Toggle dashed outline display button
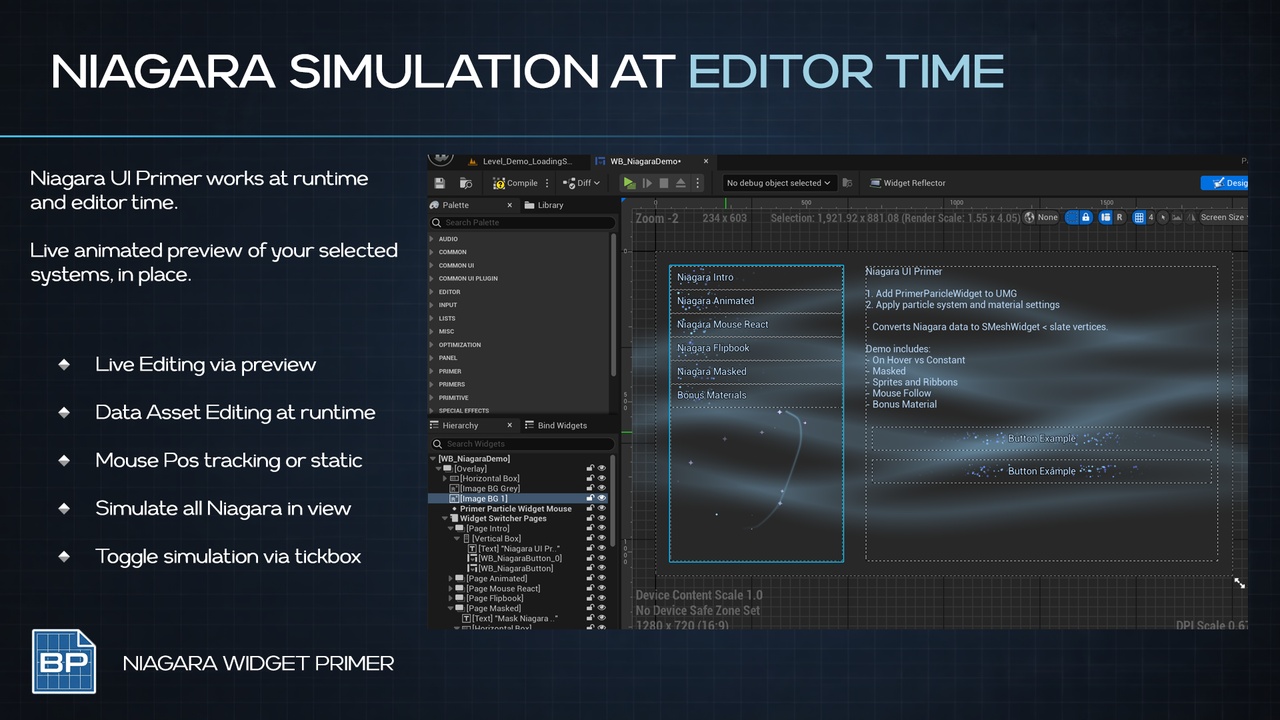The width and height of the screenshot is (1280, 720). coord(1071,217)
